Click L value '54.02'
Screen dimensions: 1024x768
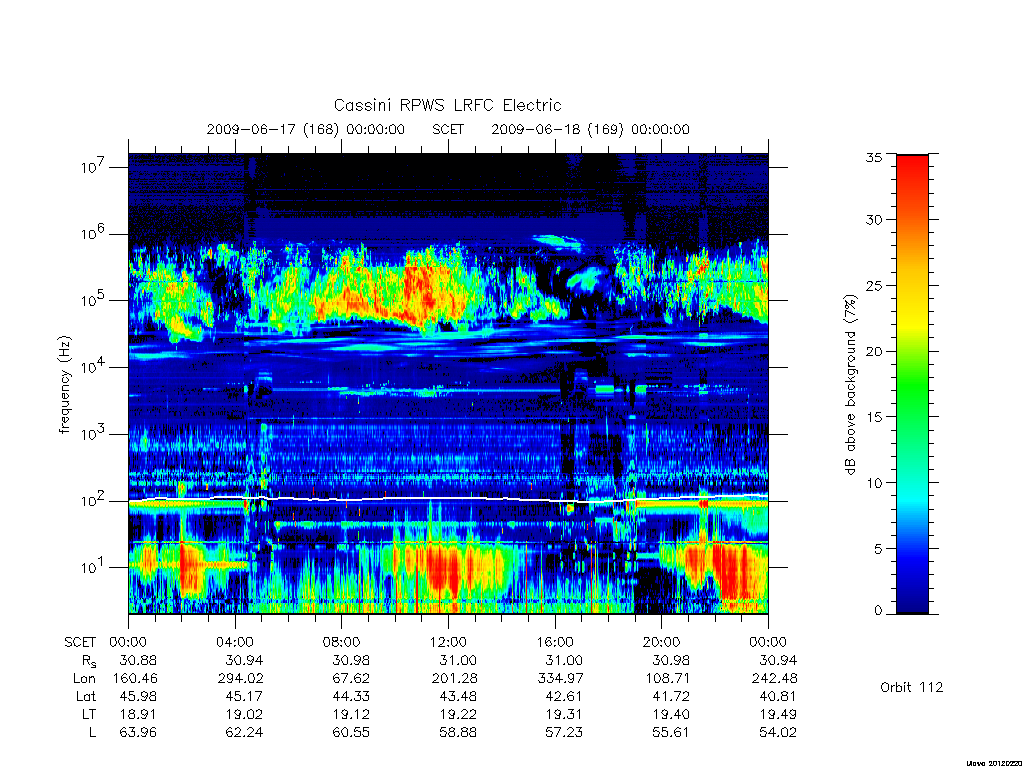(778, 733)
